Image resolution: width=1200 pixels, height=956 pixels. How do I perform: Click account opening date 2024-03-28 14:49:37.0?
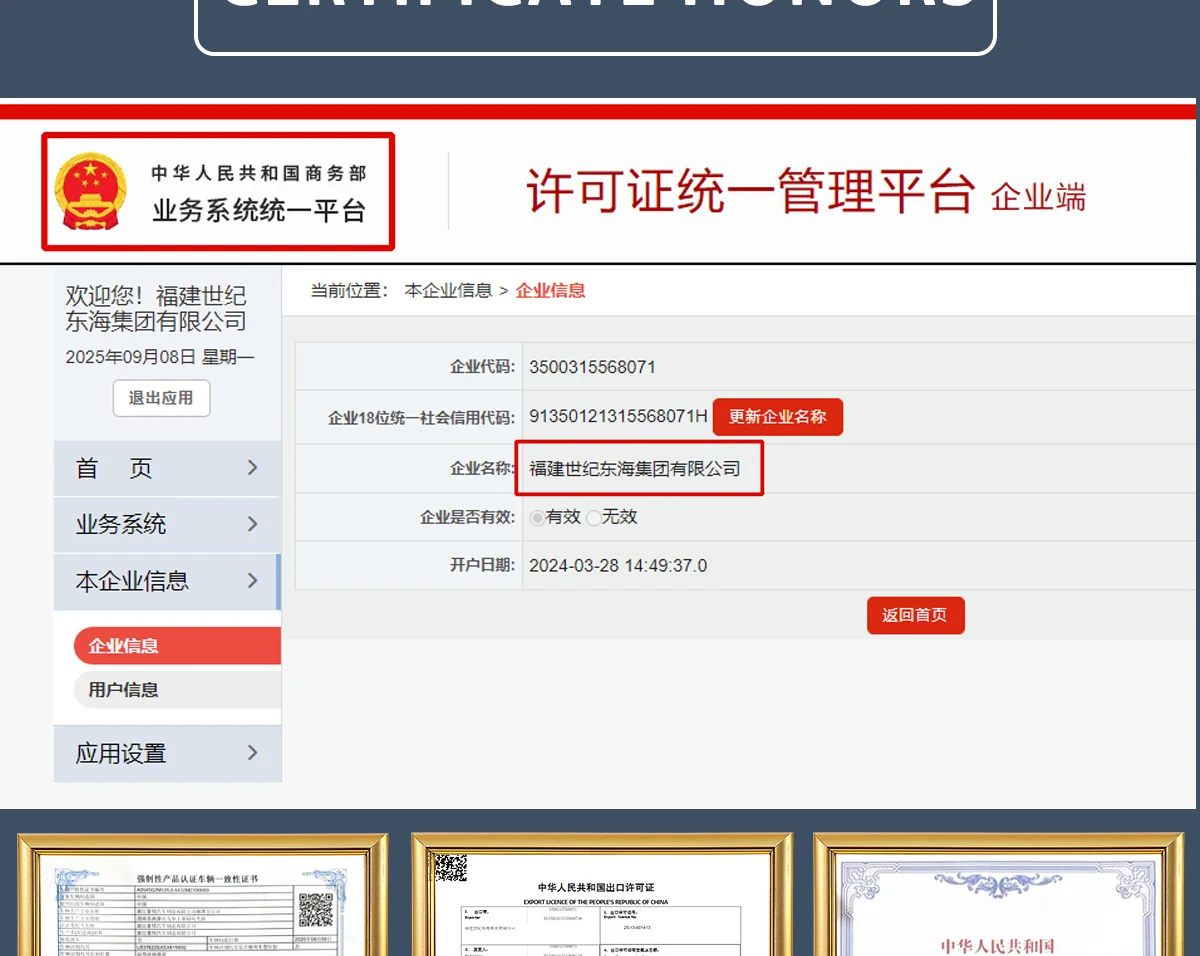(618, 566)
